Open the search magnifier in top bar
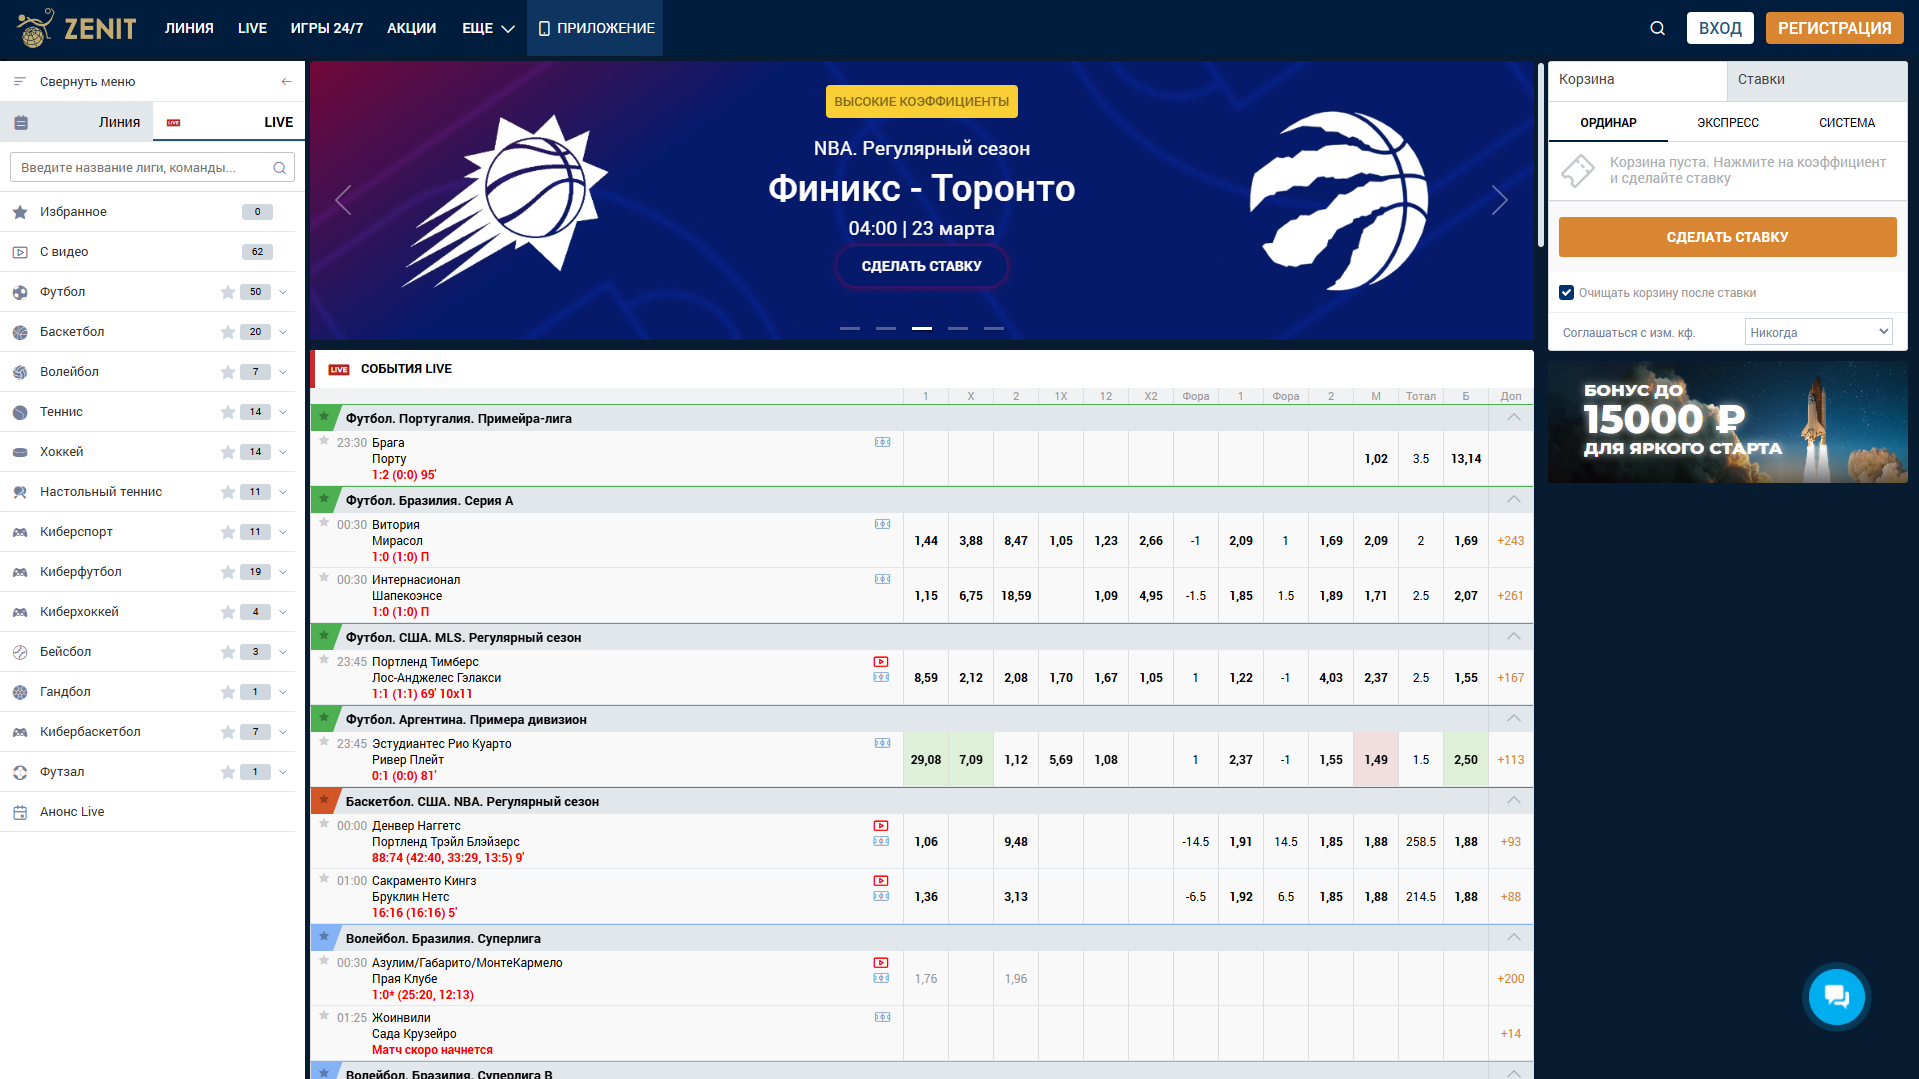The width and height of the screenshot is (1919, 1079). click(1657, 28)
